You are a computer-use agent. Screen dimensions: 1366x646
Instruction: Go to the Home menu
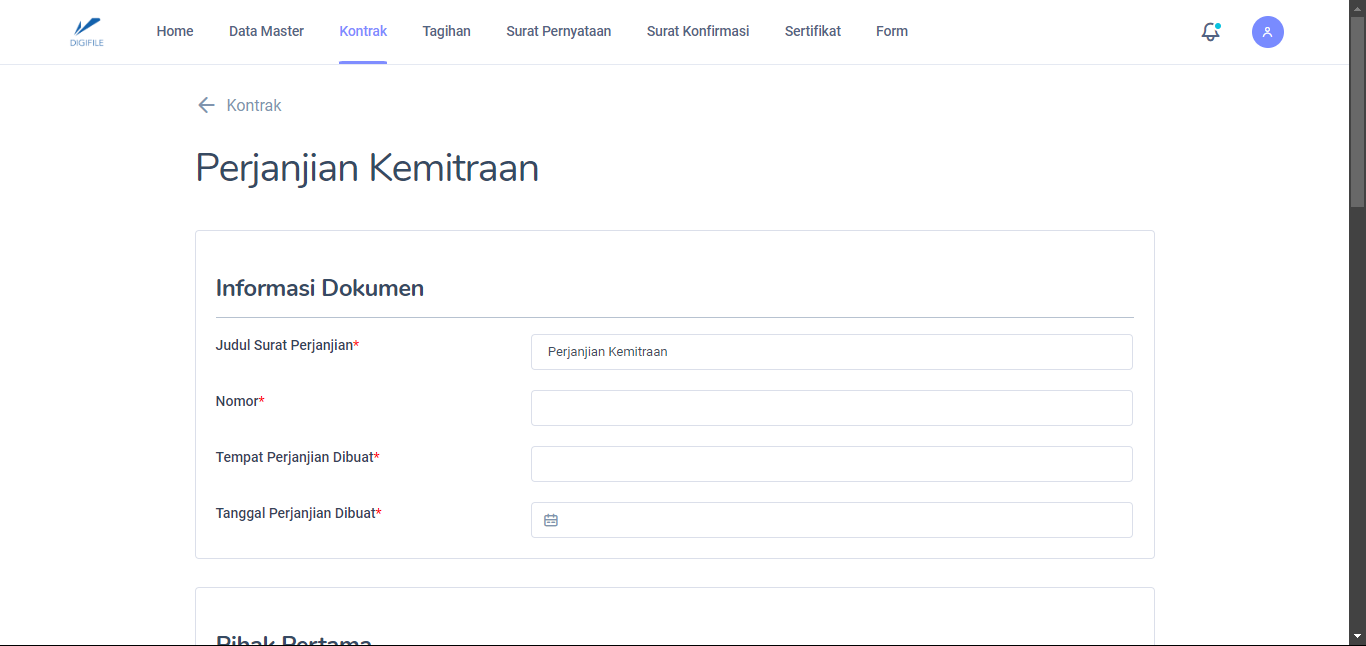(x=175, y=31)
